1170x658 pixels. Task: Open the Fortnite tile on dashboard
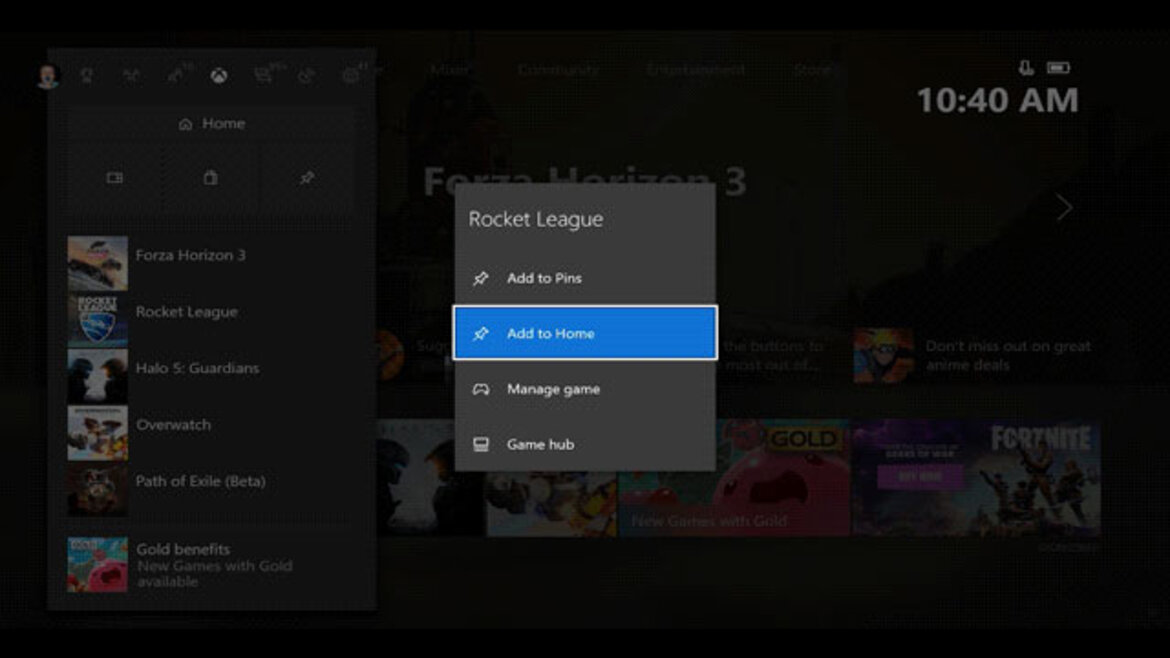coord(976,477)
